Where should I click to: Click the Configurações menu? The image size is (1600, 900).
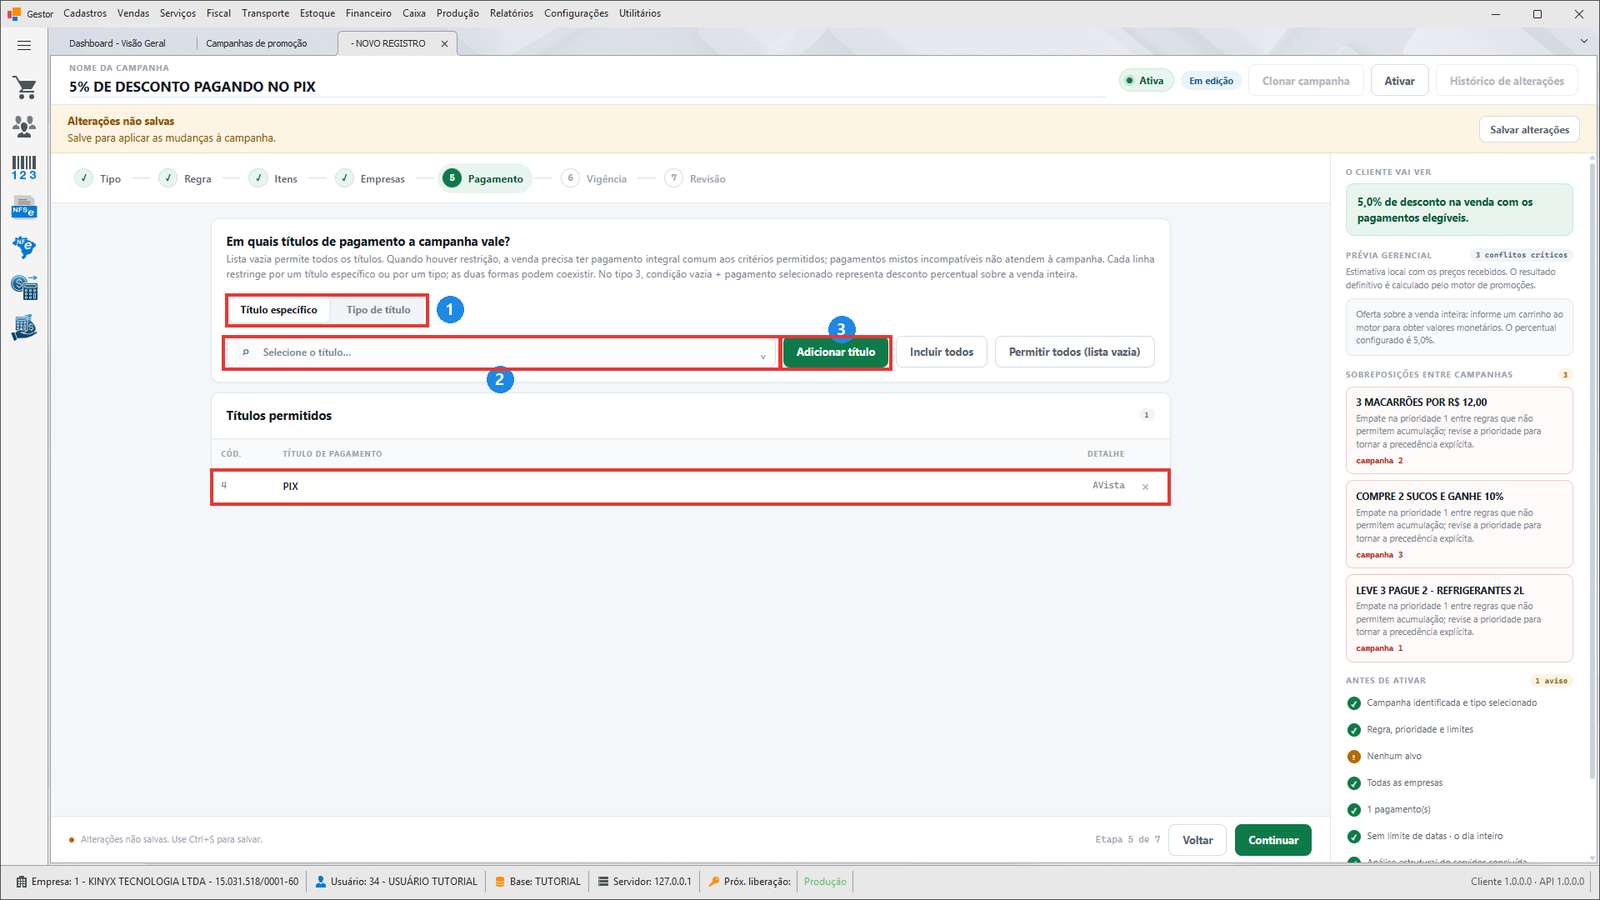(576, 14)
